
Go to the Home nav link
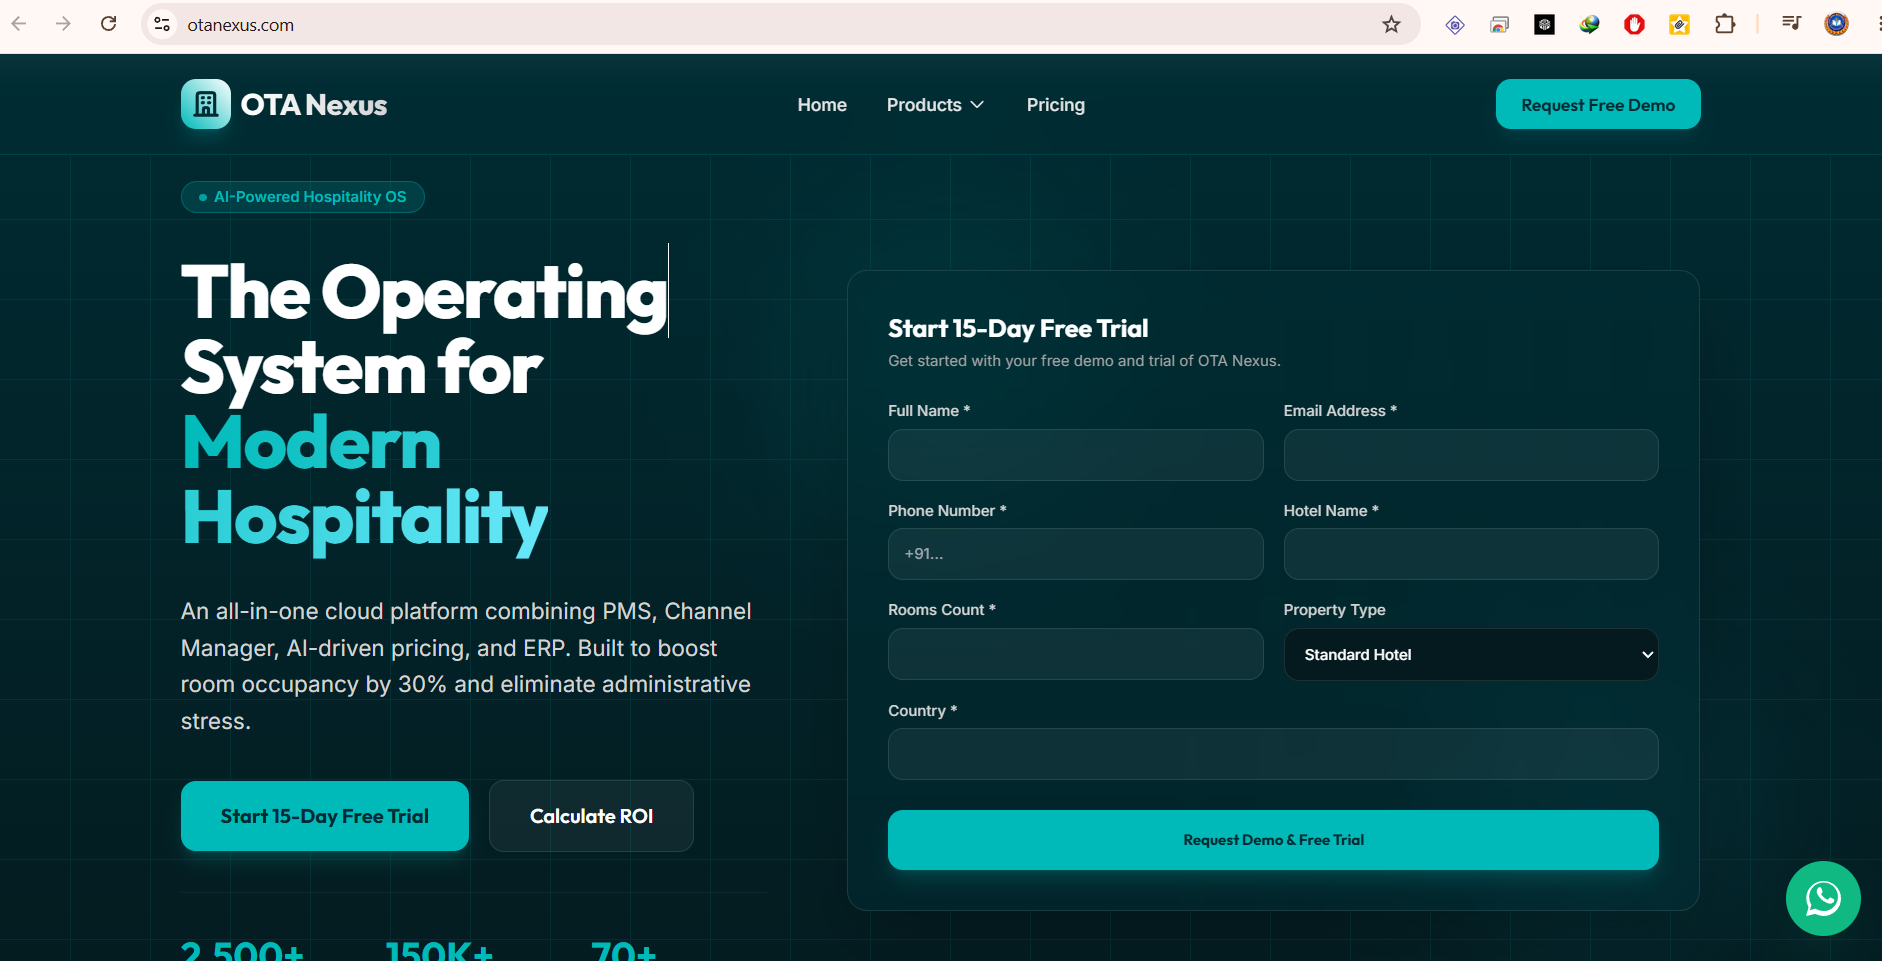822,105
